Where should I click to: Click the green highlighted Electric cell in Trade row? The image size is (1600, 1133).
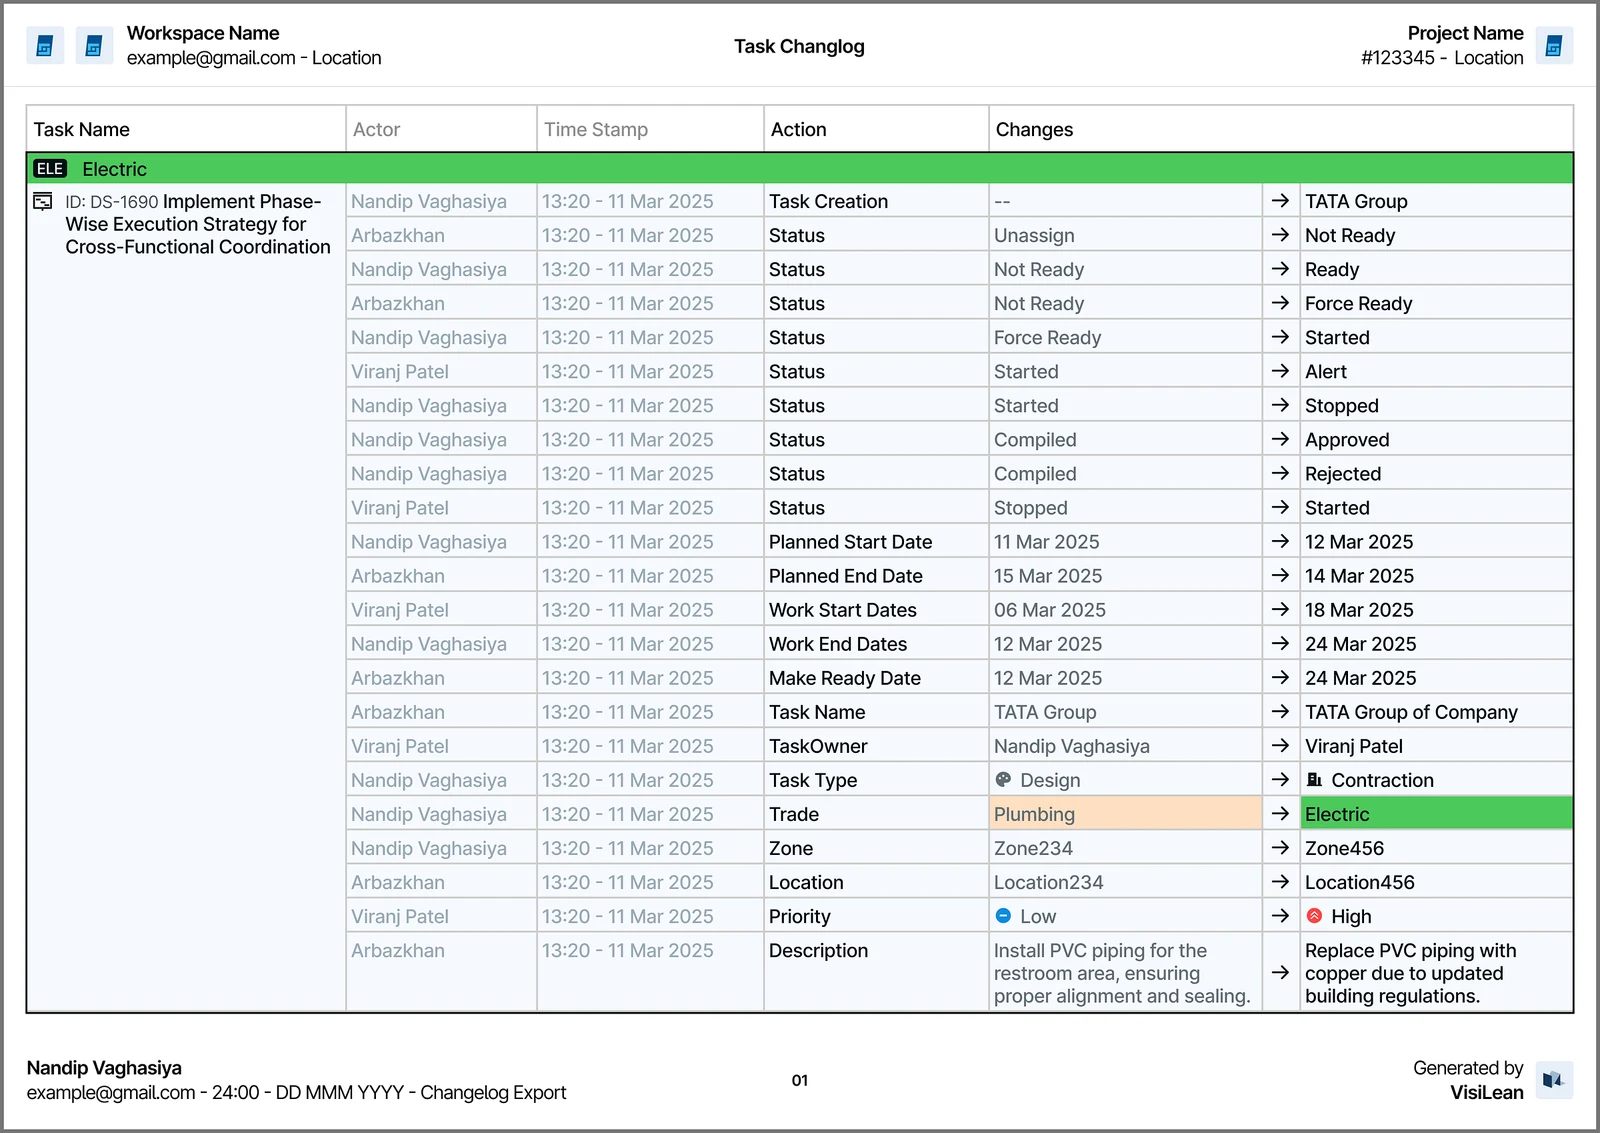click(x=1436, y=814)
